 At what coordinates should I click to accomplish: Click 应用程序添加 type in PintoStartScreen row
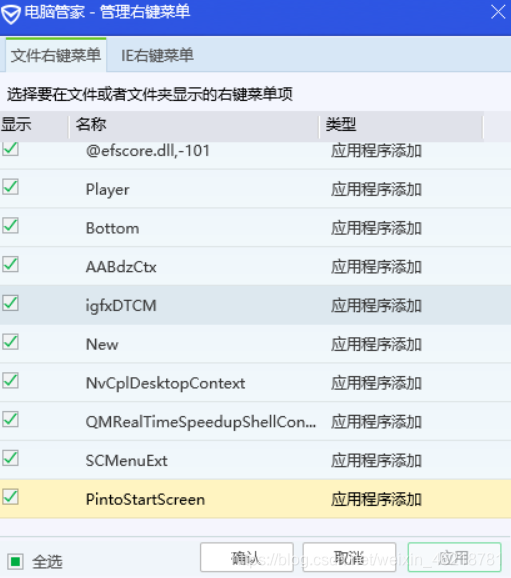376,499
